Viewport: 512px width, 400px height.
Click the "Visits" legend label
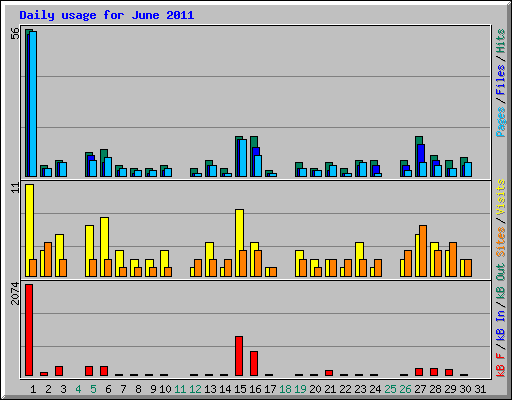501,197
